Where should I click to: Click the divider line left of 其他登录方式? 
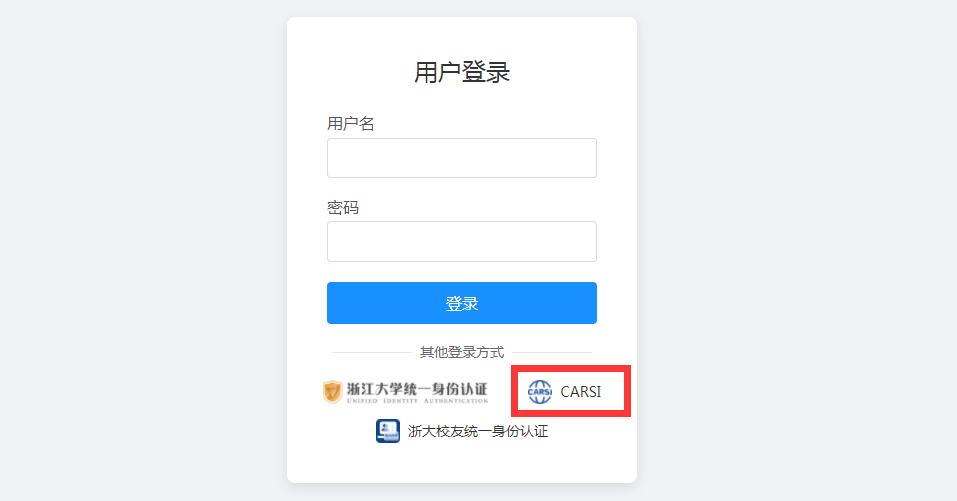pos(372,352)
